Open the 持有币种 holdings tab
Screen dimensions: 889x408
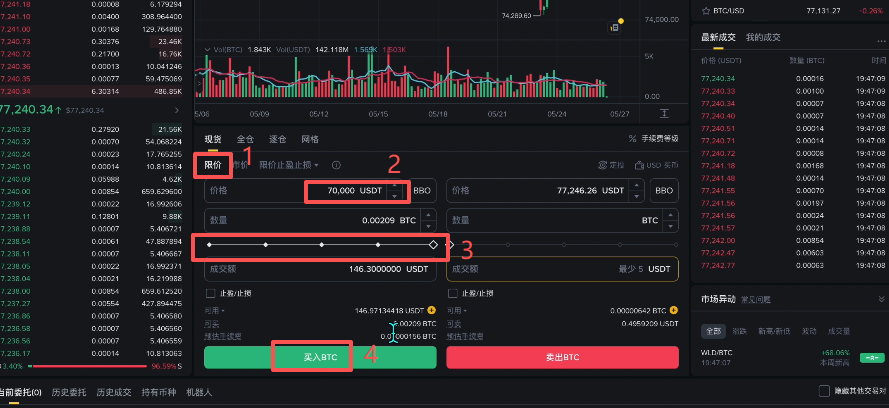(x=159, y=392)
